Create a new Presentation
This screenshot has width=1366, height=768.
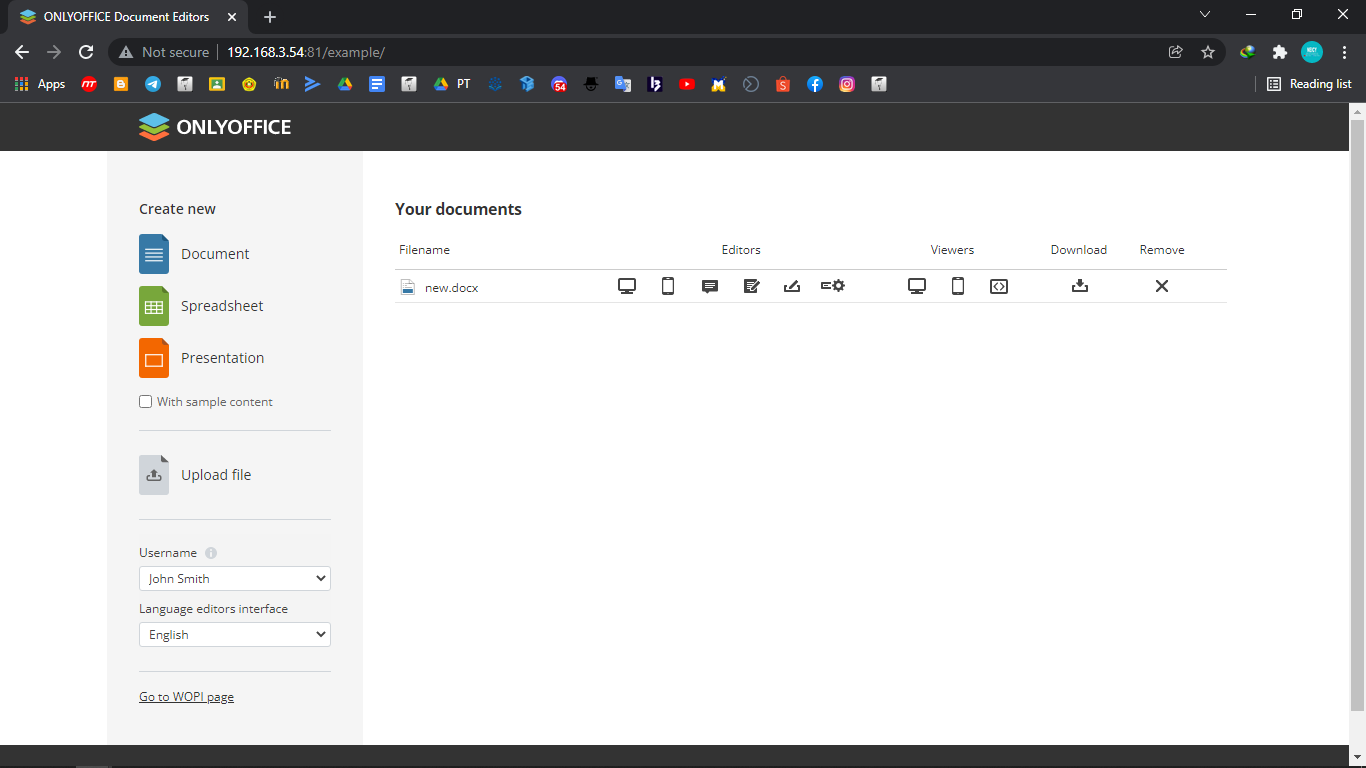(x=222, y=358)
